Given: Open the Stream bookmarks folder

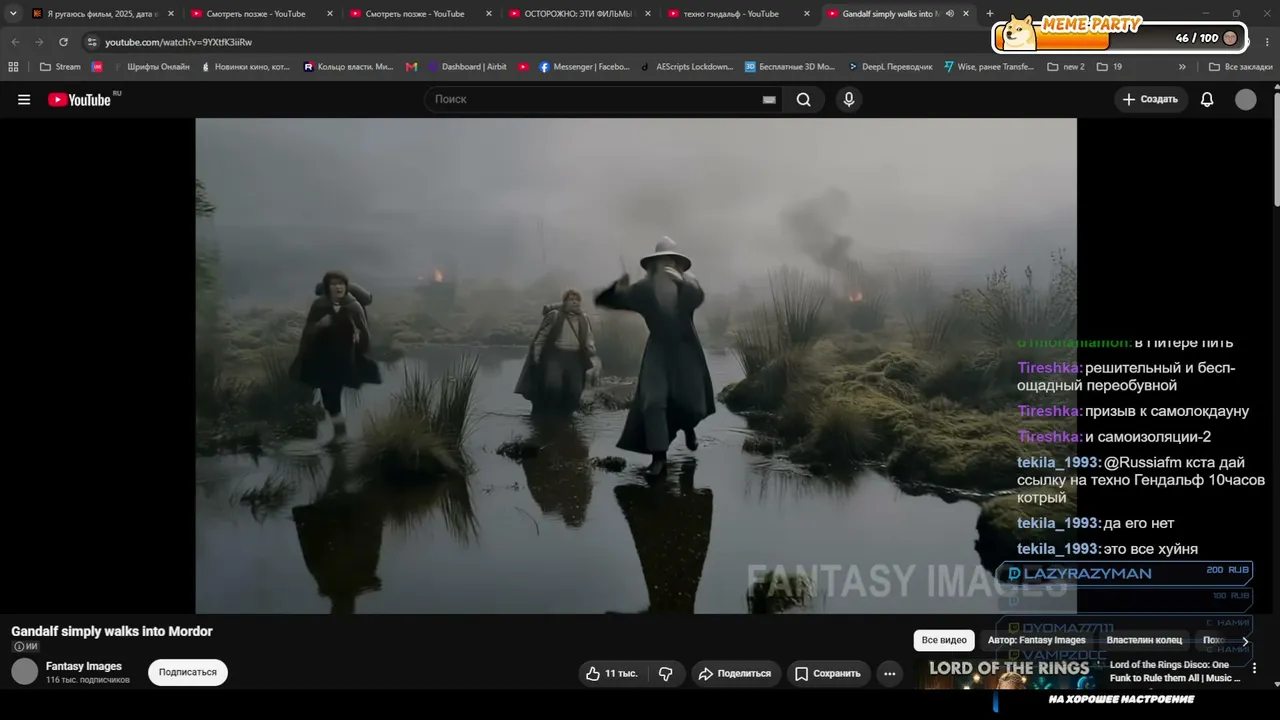Looking at the screenshot, I should click(x=60, y=67).
